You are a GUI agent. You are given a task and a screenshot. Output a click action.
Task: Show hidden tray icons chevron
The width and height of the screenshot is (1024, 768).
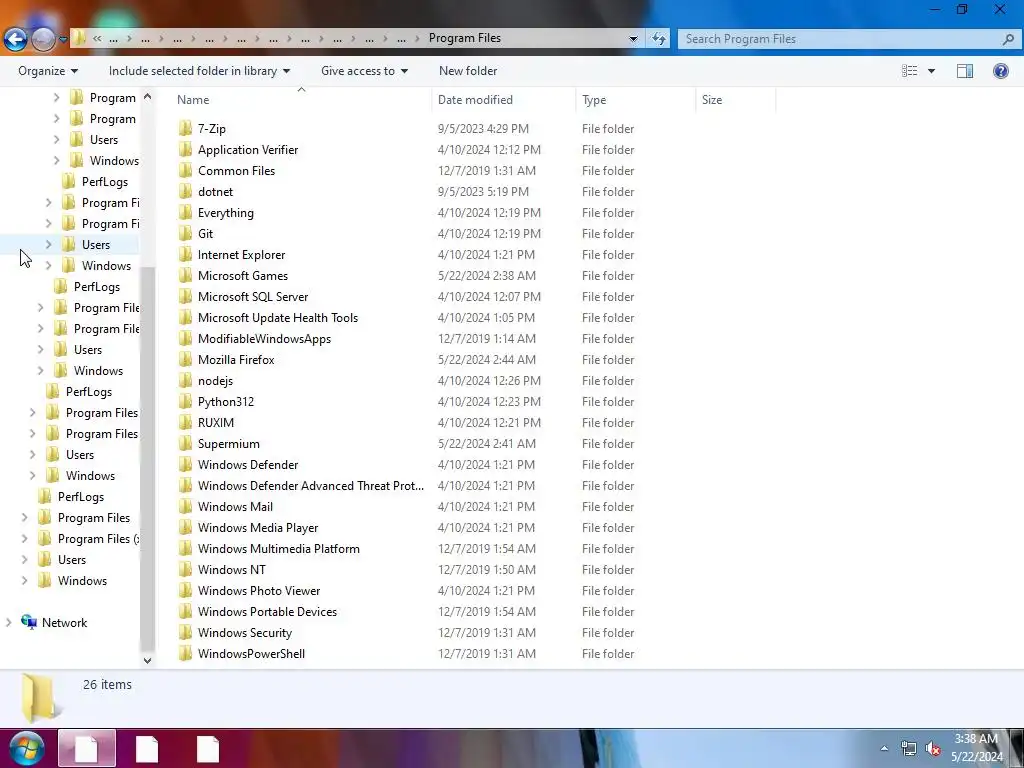884,748
